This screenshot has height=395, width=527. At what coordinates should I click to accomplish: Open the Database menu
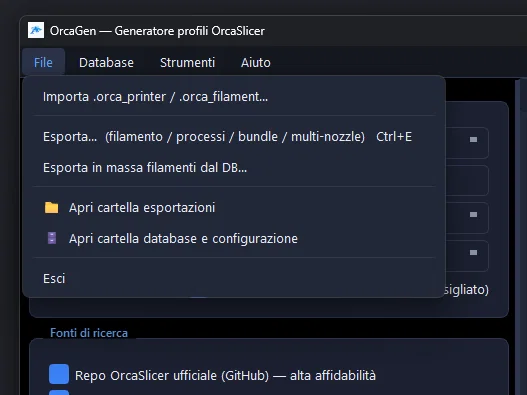click(106, 63)
